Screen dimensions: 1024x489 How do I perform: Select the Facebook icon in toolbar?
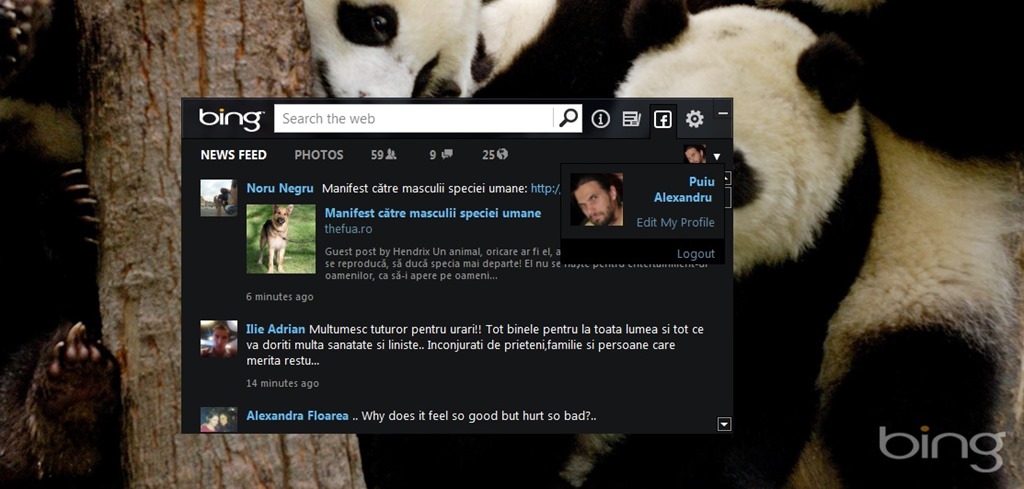point(662,119)
